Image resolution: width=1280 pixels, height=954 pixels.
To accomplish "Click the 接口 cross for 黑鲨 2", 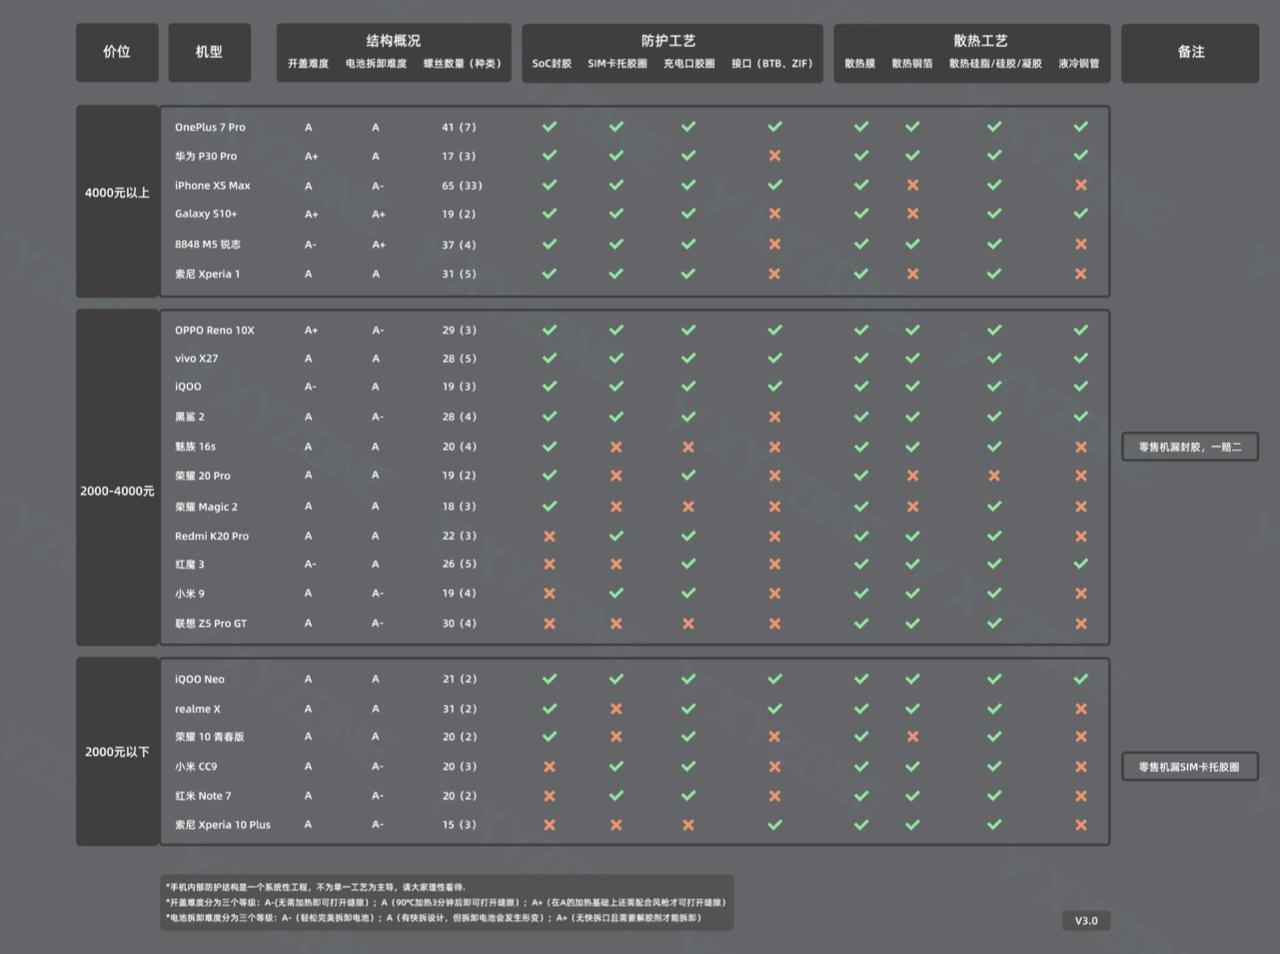I will (775, 417).
